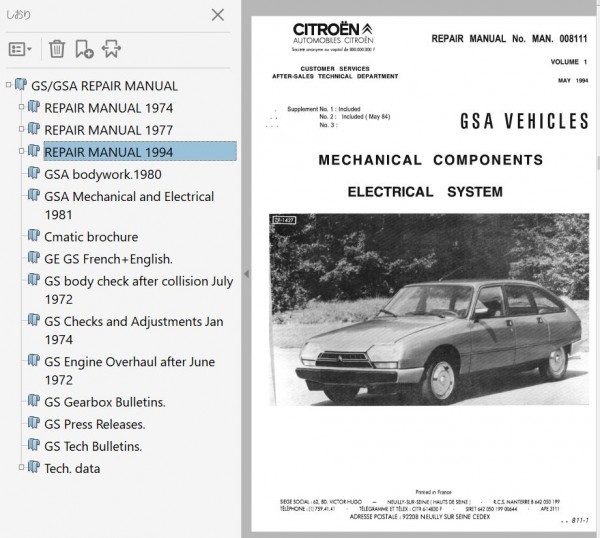This screenshot has width=600, height=538.
Task: Click bookmark icon beside GSA Mechanical and Electrical
Action: [34, 195]
